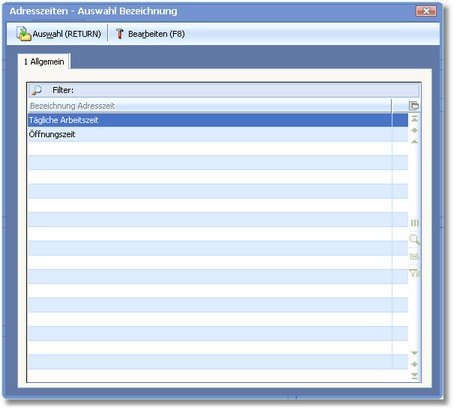Click the Bearbeiten (F8) hammer button
Image resolution: width=454 pixels, height=410 pixels.
pos(150,34)
